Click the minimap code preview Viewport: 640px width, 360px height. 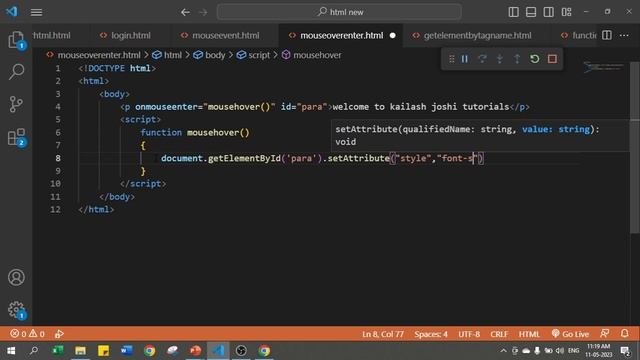coord(603,67)
